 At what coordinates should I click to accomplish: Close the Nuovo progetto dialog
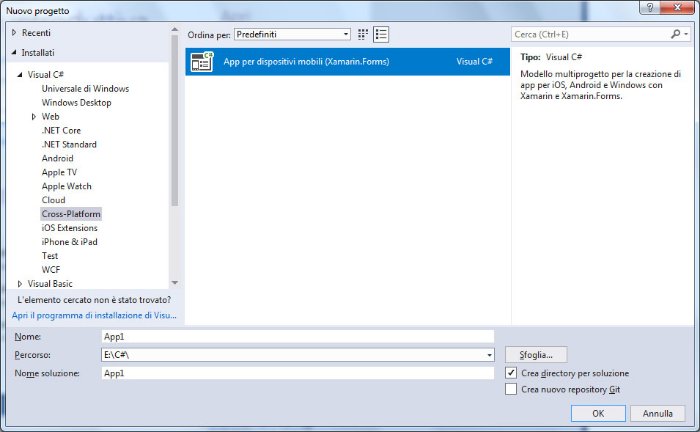(x=677, y=7)
